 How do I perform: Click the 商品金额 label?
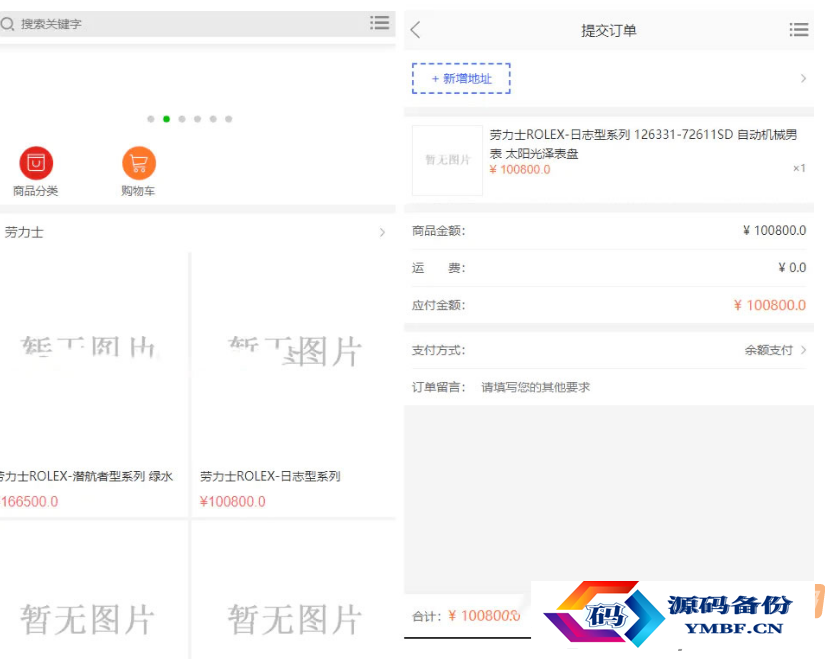coord(438,231)
